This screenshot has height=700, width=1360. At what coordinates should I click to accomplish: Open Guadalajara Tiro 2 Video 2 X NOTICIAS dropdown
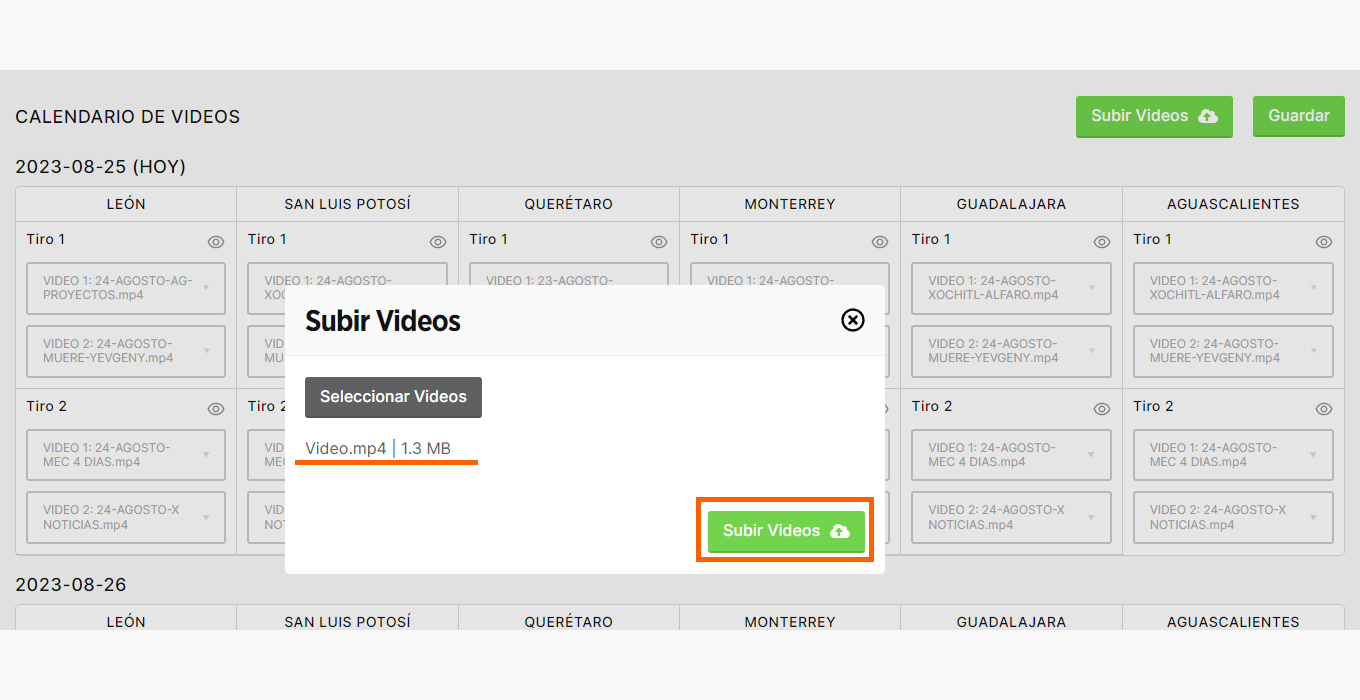1012,517
